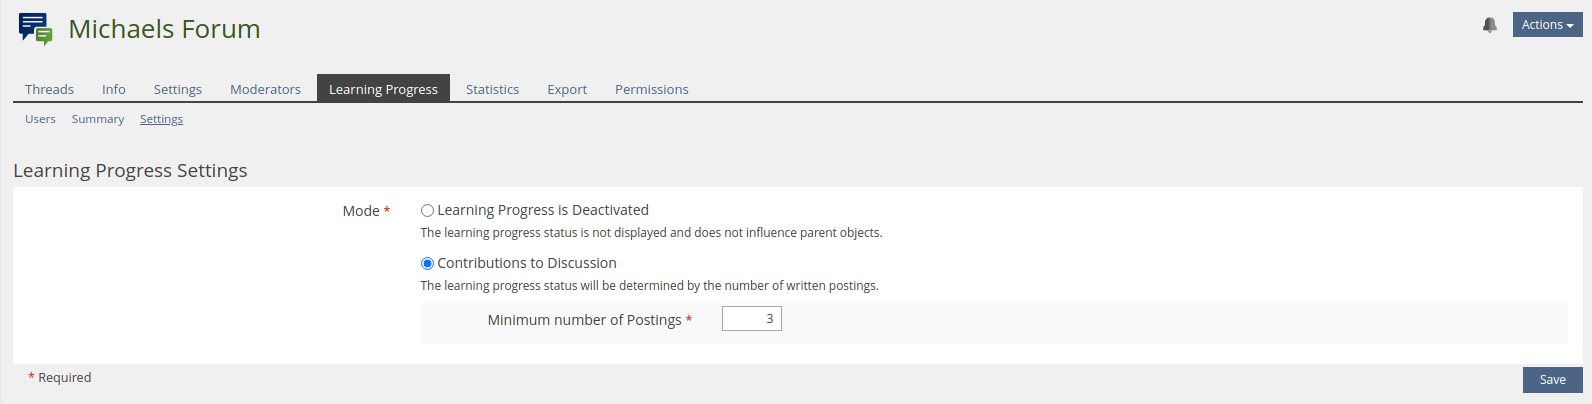Select the Learning Progress tab
1592x404 pixels.
[383, 89]
